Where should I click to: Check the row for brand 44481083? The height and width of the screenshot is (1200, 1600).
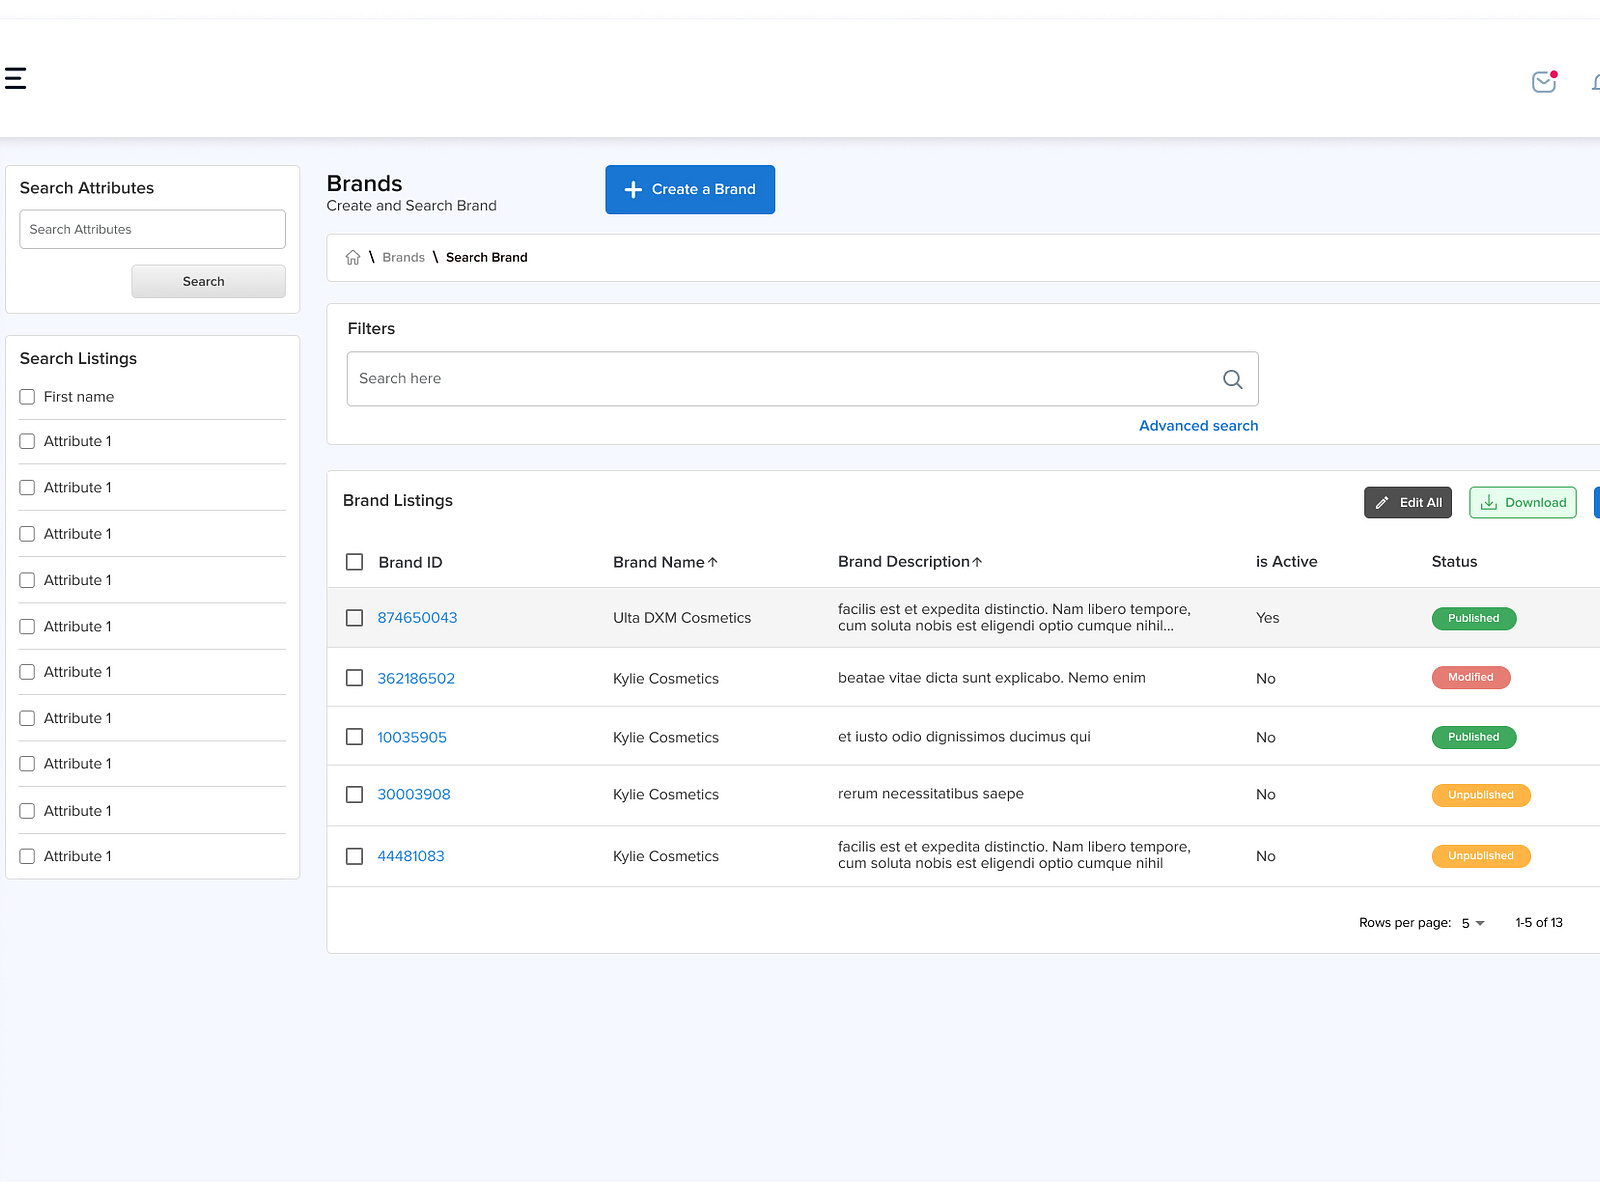[354, 857]
